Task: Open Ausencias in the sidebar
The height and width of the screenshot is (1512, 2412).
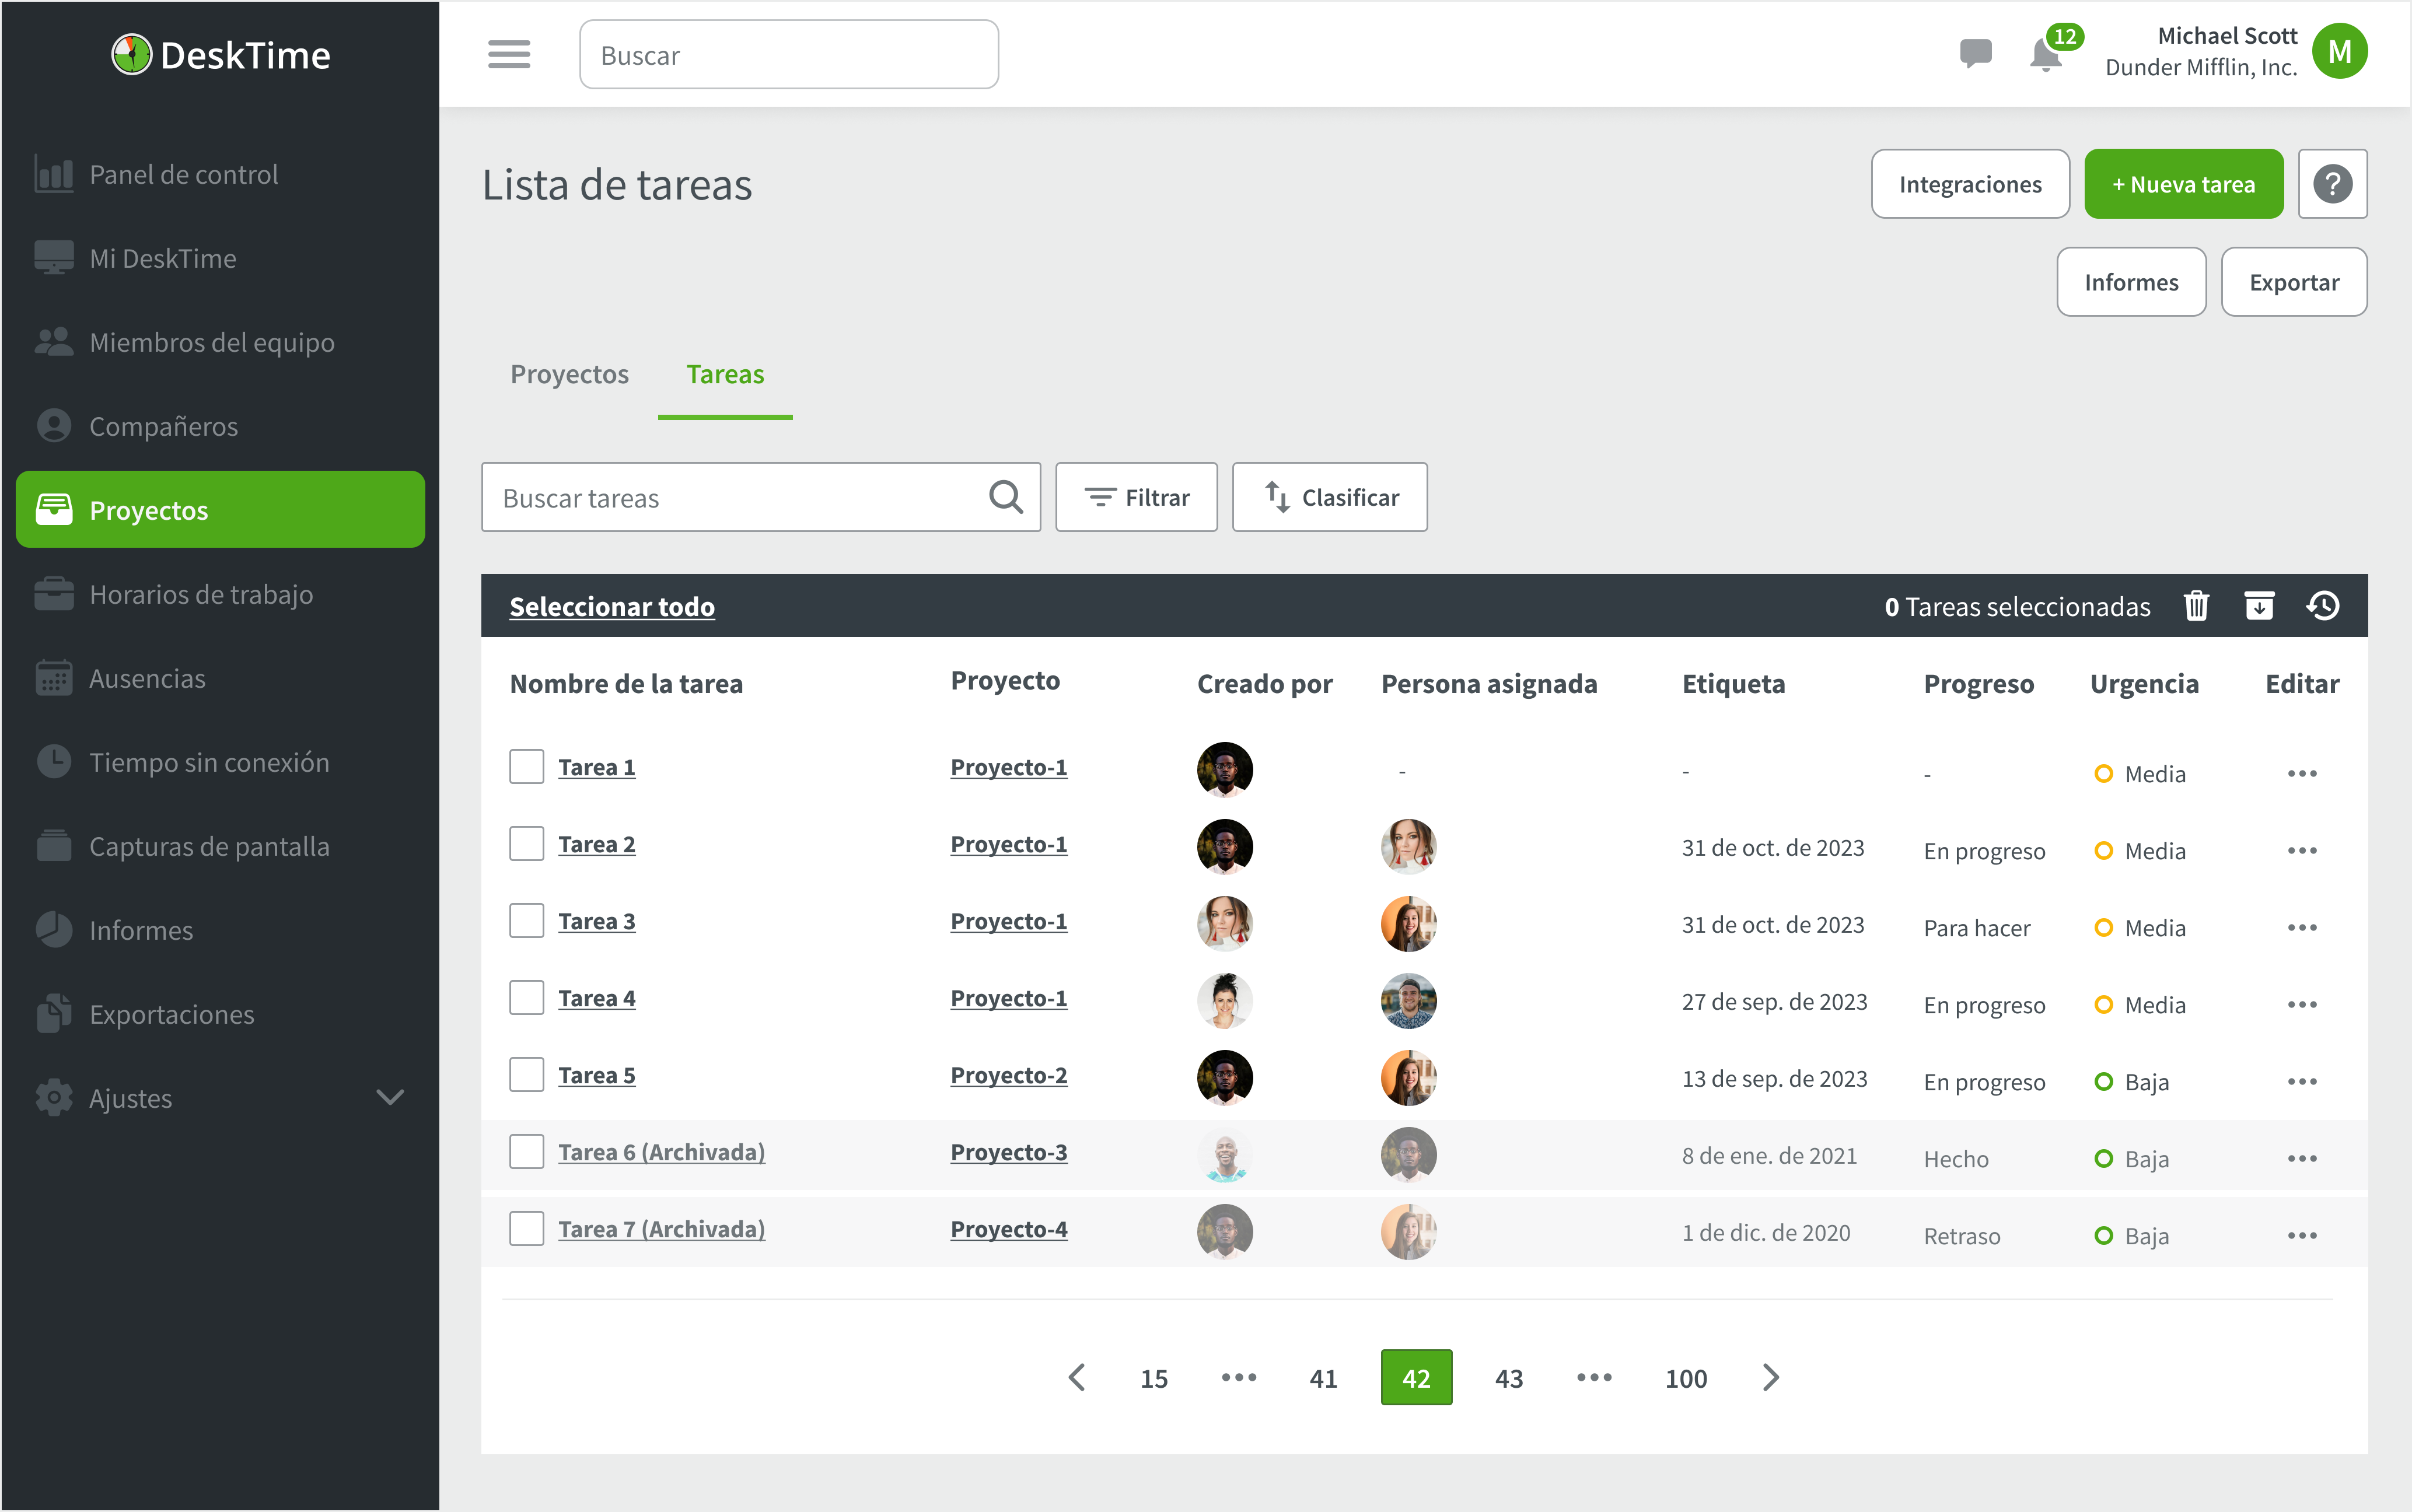Action: click(x=220, y=678)
